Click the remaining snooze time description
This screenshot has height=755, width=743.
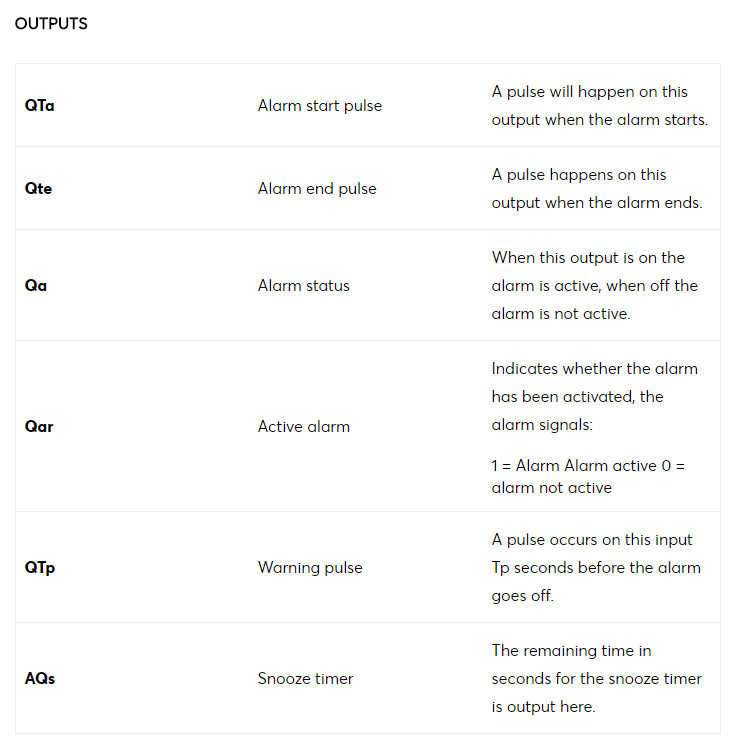(x=597, y=678)
